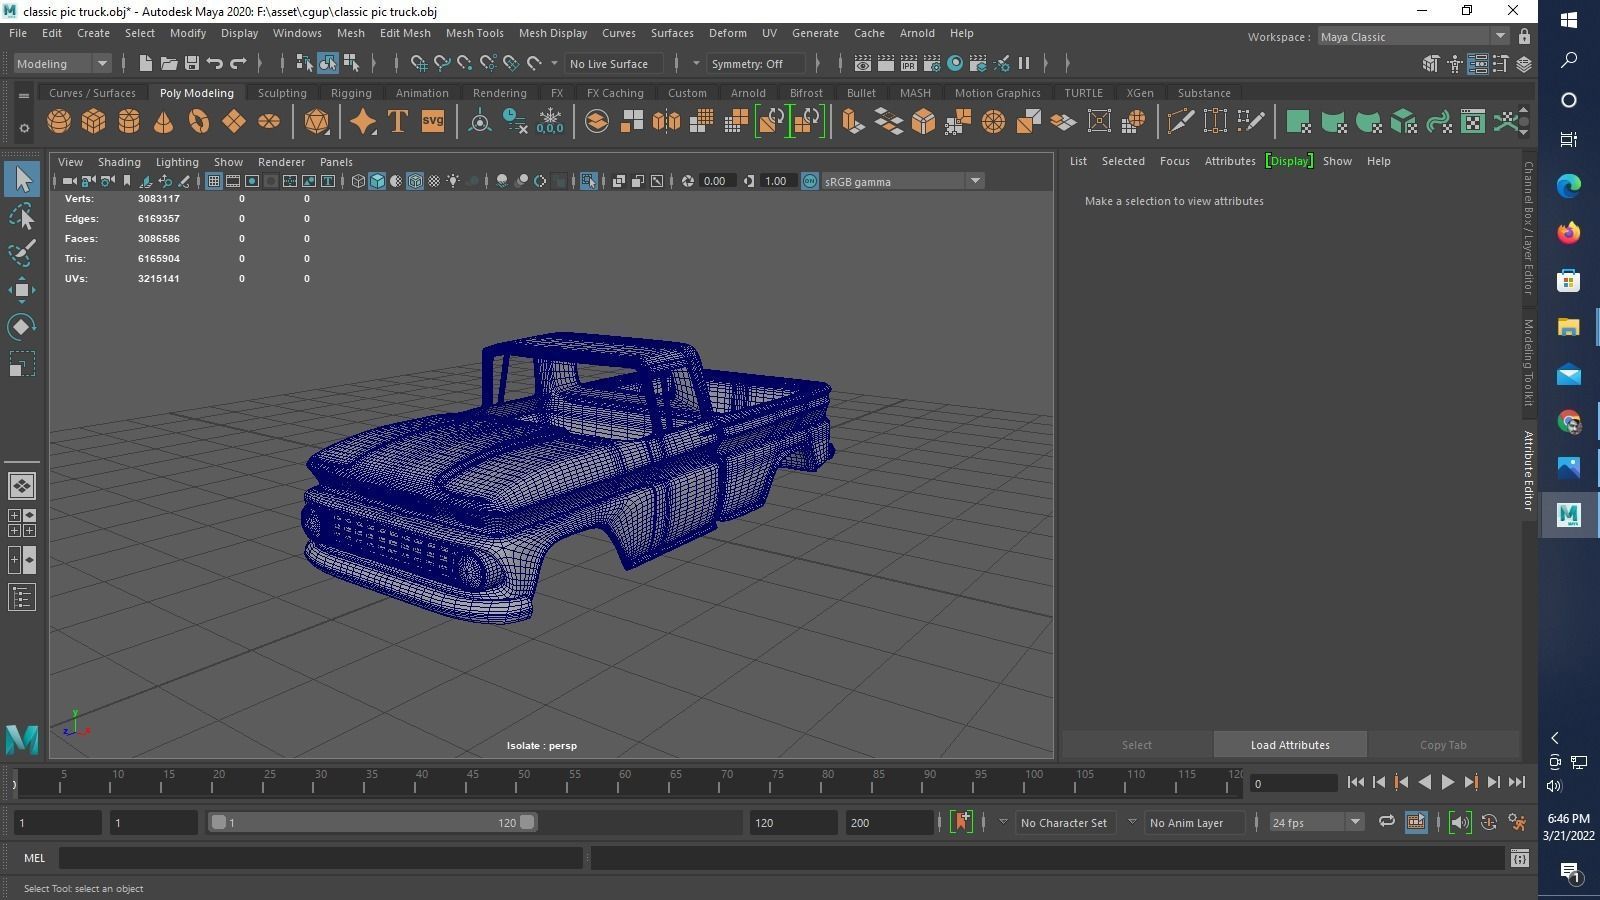Open the 24 fps frame rate dropdown

click(x=1316, y=822)
